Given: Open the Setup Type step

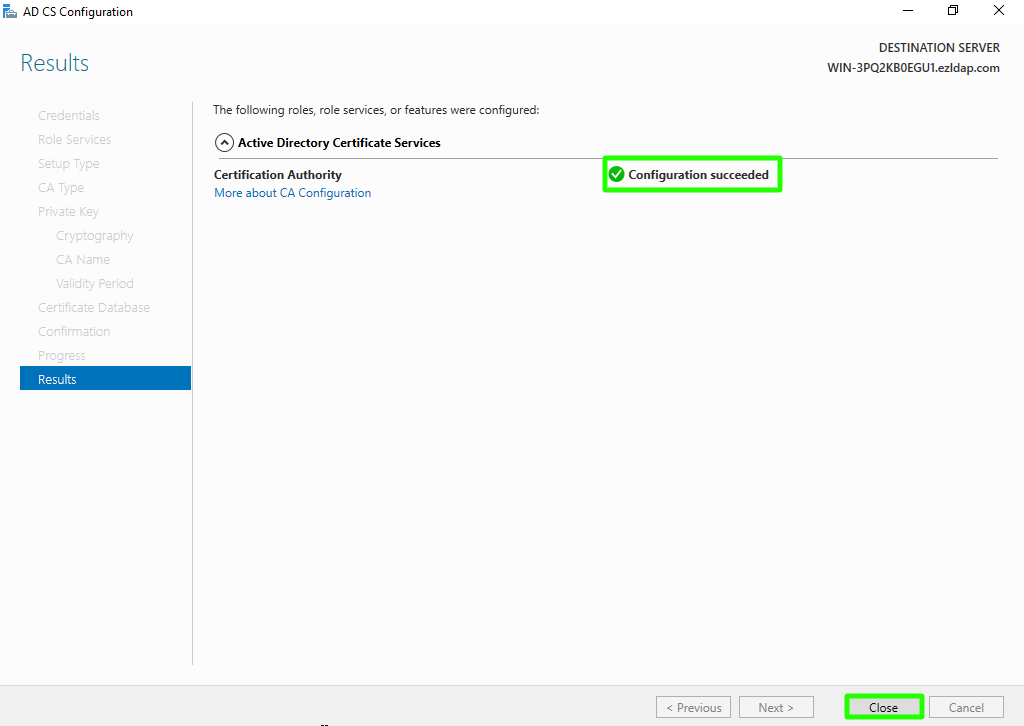Looking at the screenshot, I should click(69, 164).
